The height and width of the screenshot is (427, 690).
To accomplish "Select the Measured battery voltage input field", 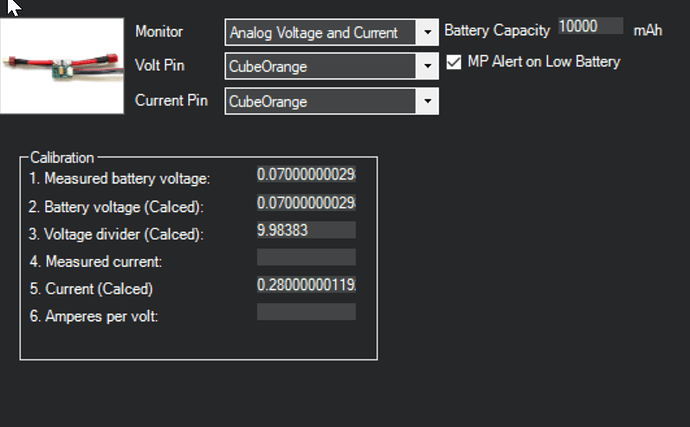I will 306,174.
